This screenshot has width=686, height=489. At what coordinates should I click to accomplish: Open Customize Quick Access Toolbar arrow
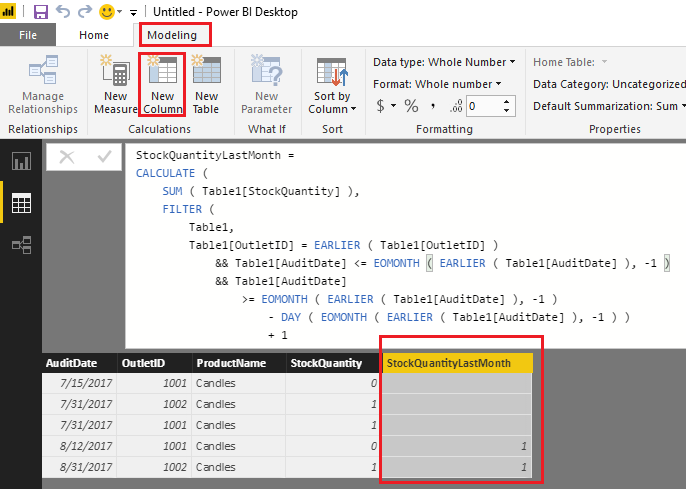pos(133,13)
